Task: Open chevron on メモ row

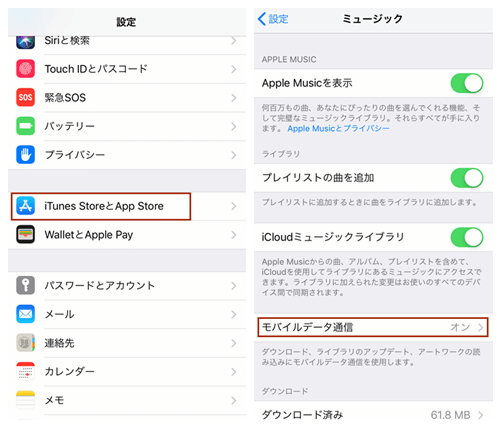Action: (234, 400)
